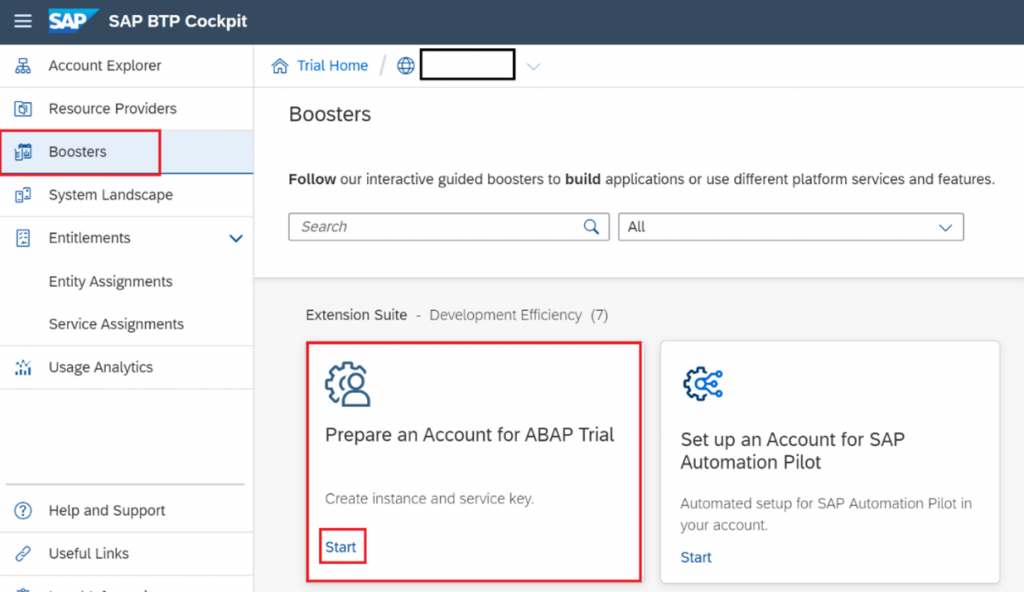Click the Trial Home house icon
The height and width of the screenshot is (592, 1024).
280,65
